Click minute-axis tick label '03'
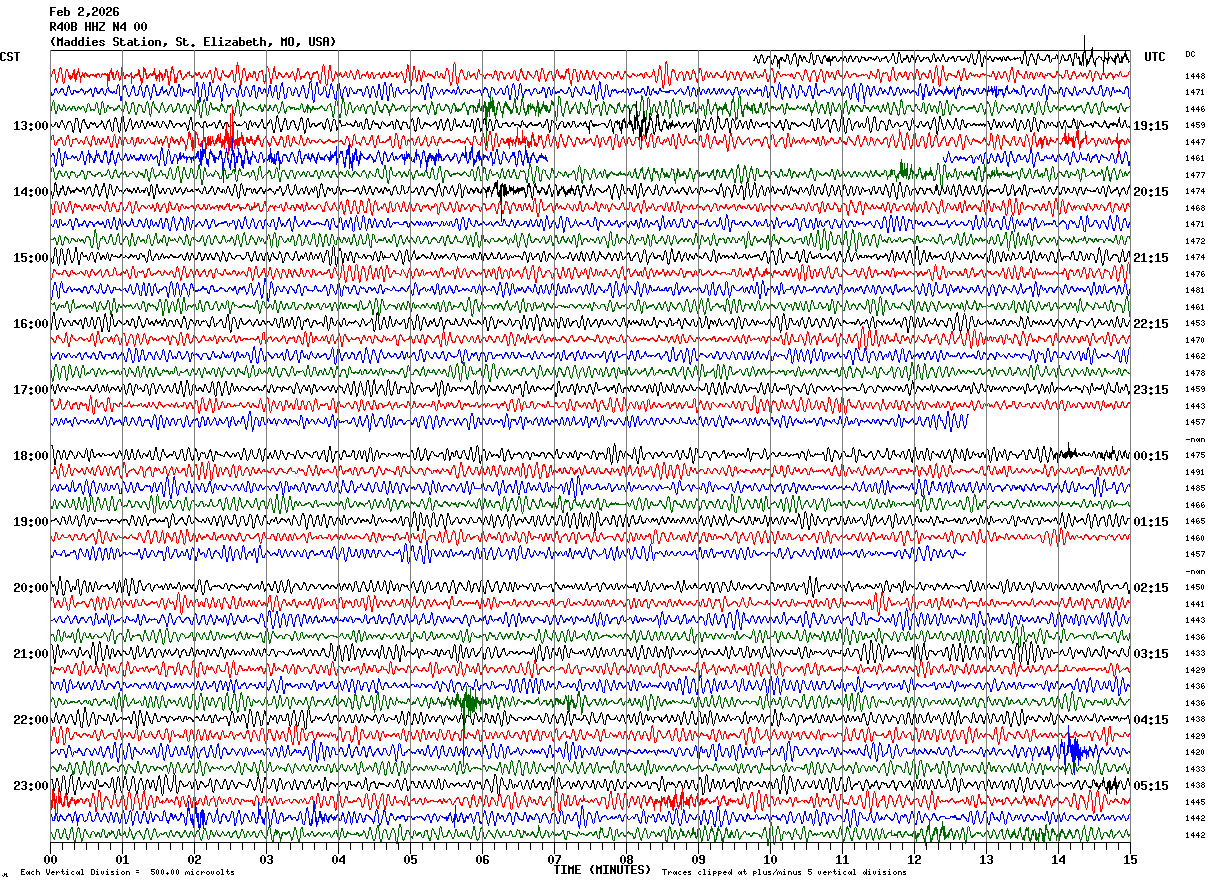 [x=266, y=858]
